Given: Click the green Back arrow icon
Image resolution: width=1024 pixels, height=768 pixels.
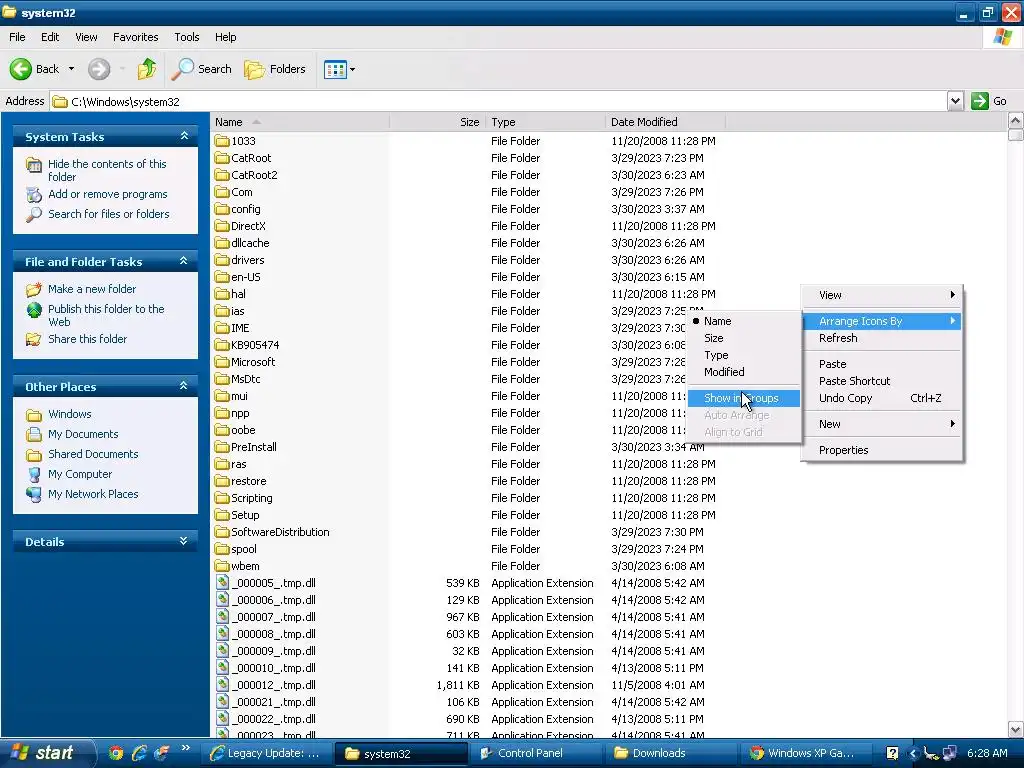Looking at the screenshot, I should 20,69.
